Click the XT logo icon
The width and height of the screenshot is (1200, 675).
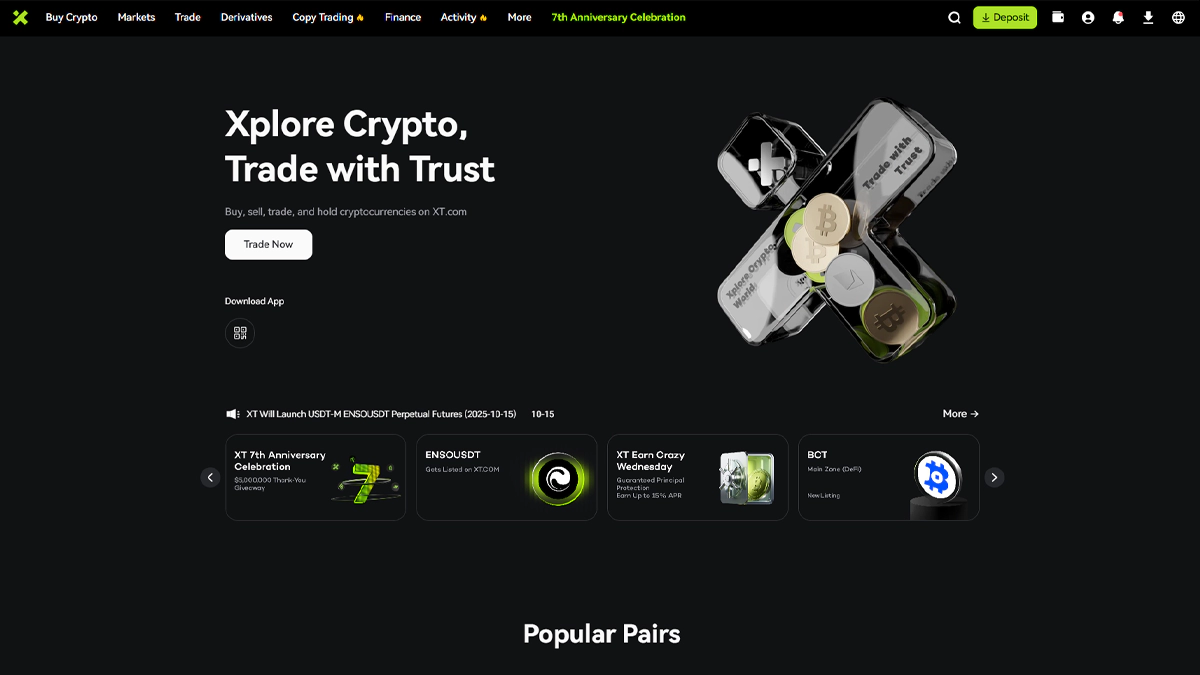point(20,17)
